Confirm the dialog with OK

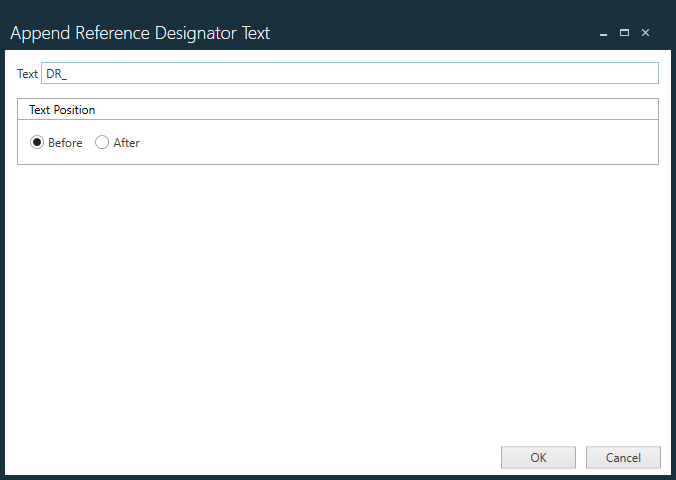click(538, 457)
